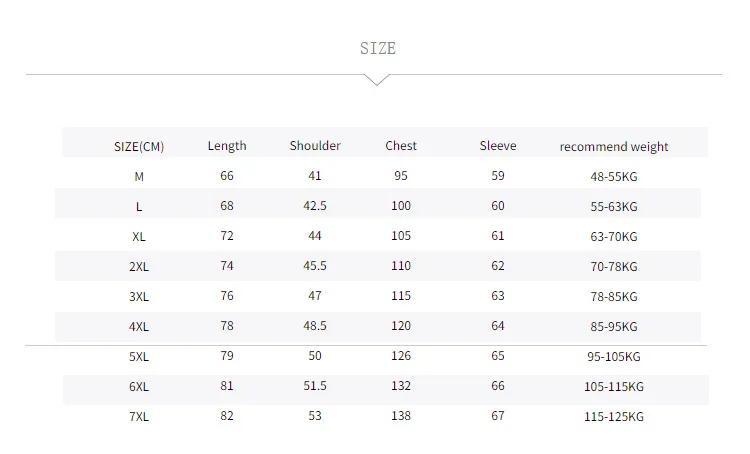Select the 5XL size row label
Viewport: 750px width, 454px height.
click(139, 356)
